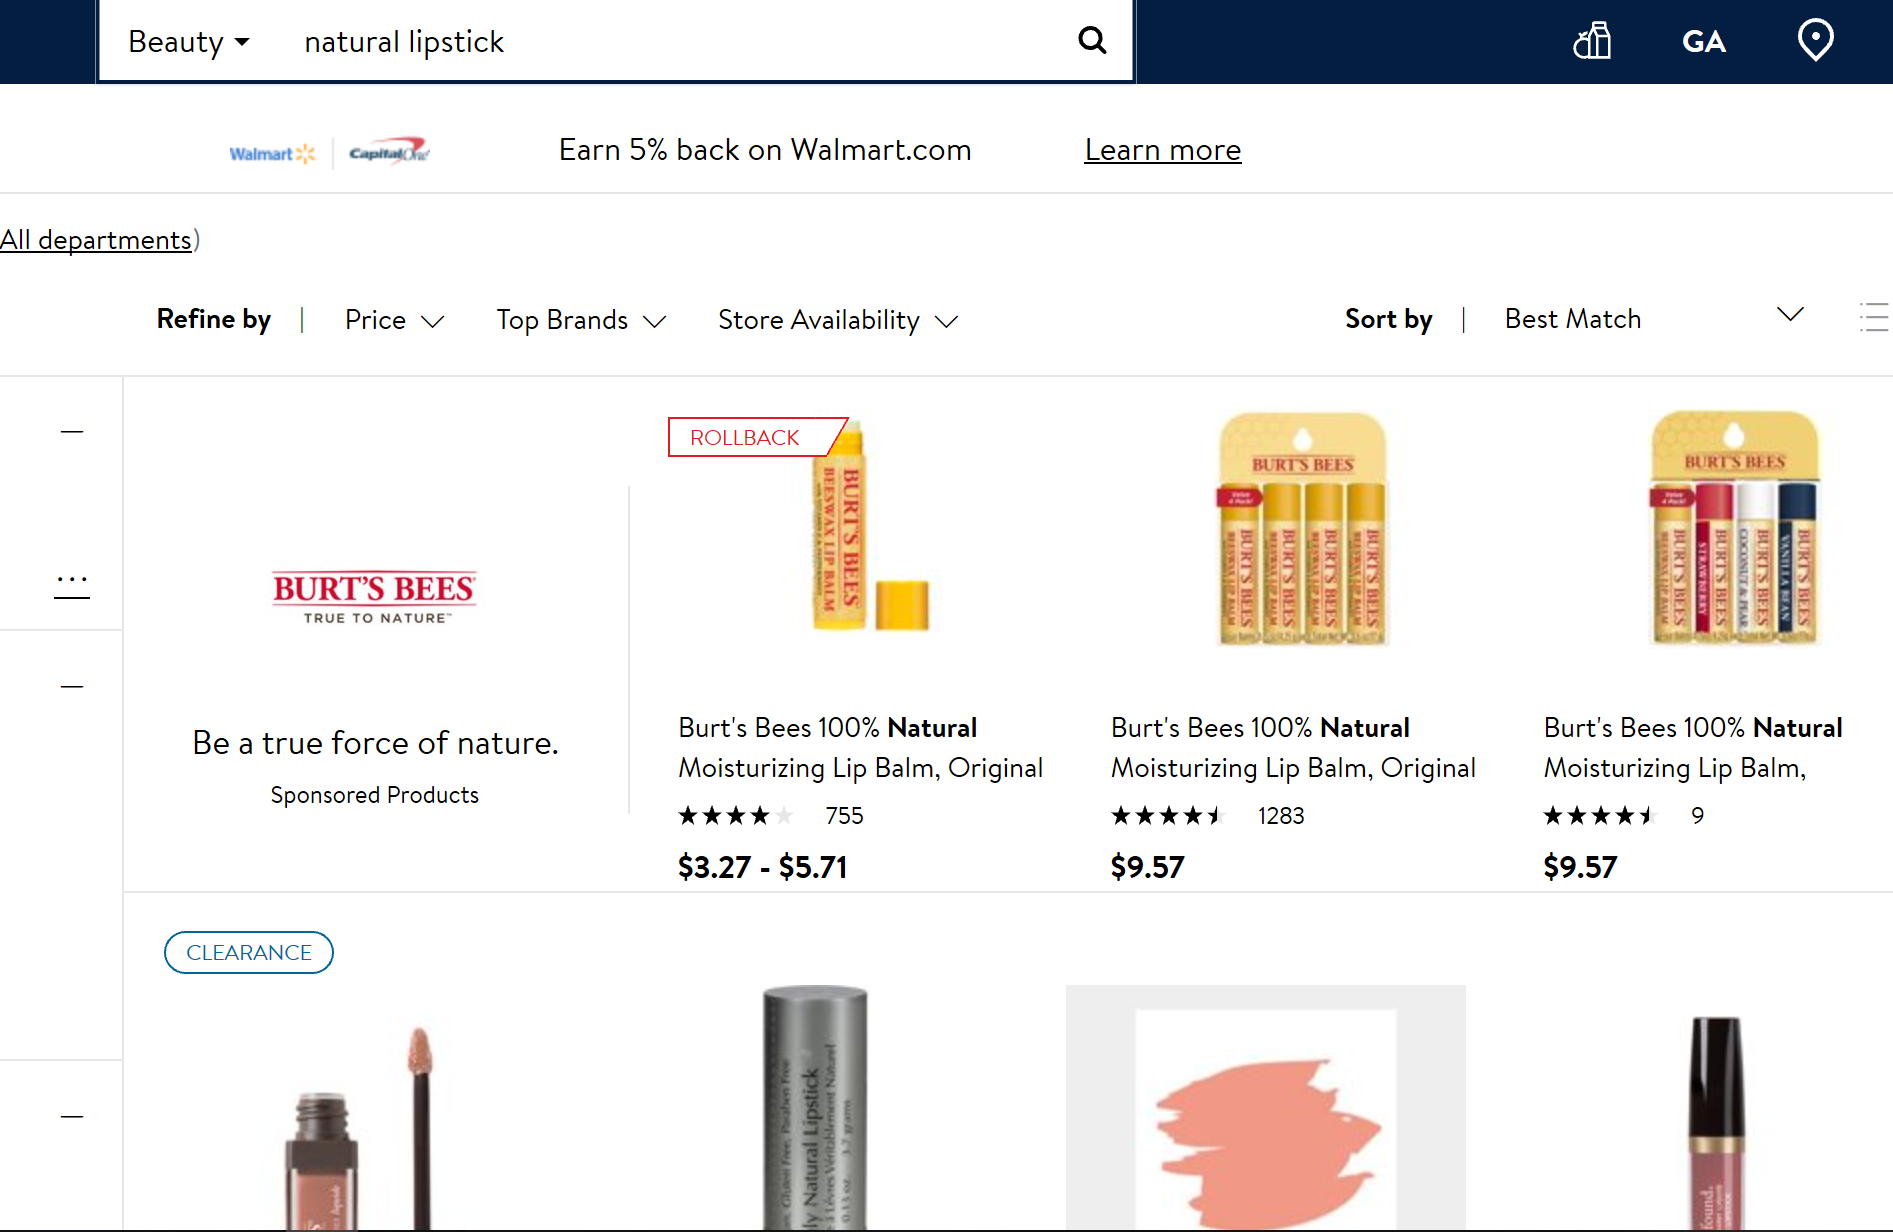Click the store location pin icon
The image size is (1893, 1232).
pyautogui.click(x=1815, y=41)
